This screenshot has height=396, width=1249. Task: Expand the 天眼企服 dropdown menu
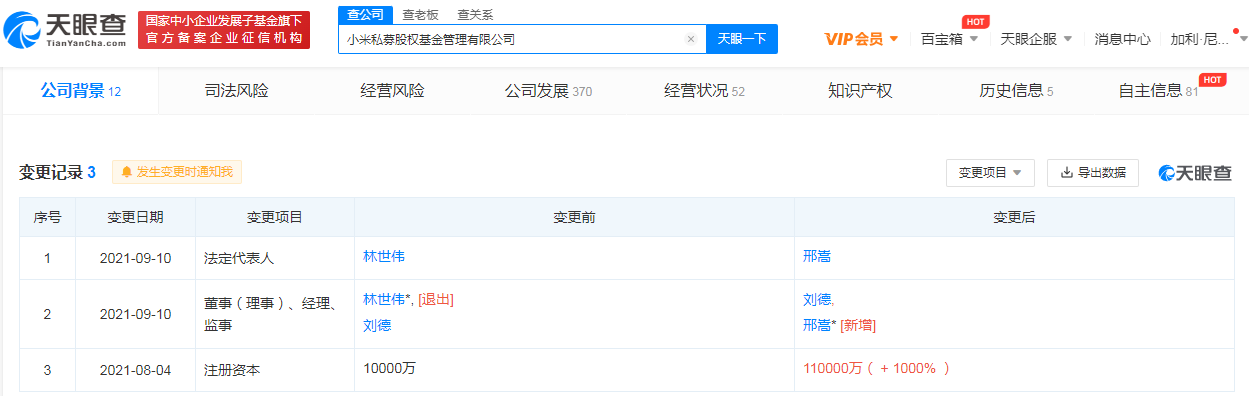(x=1036, y=39)
